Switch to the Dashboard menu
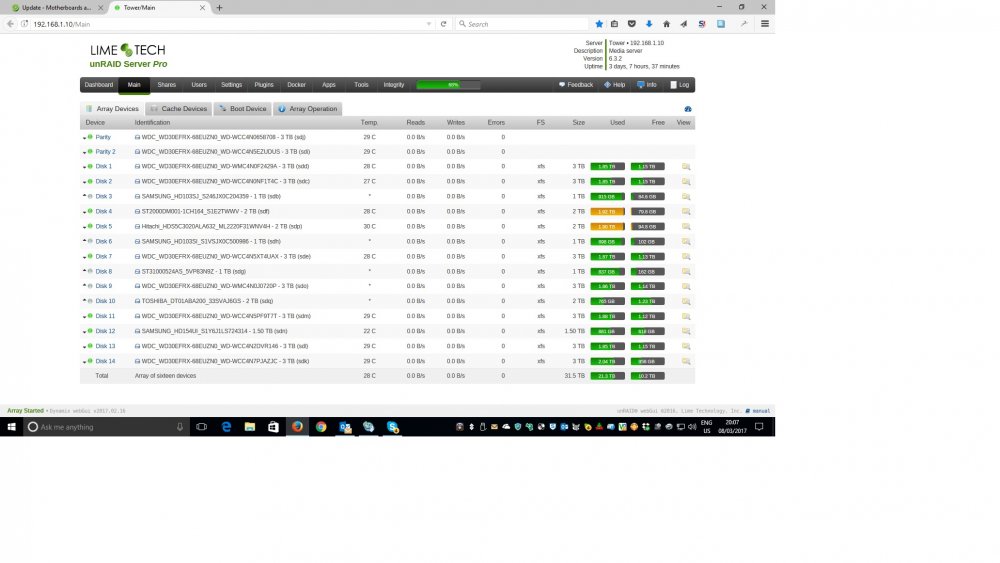Image resolution: width=1000 pixels, height=563 pixels. (99, 85)
